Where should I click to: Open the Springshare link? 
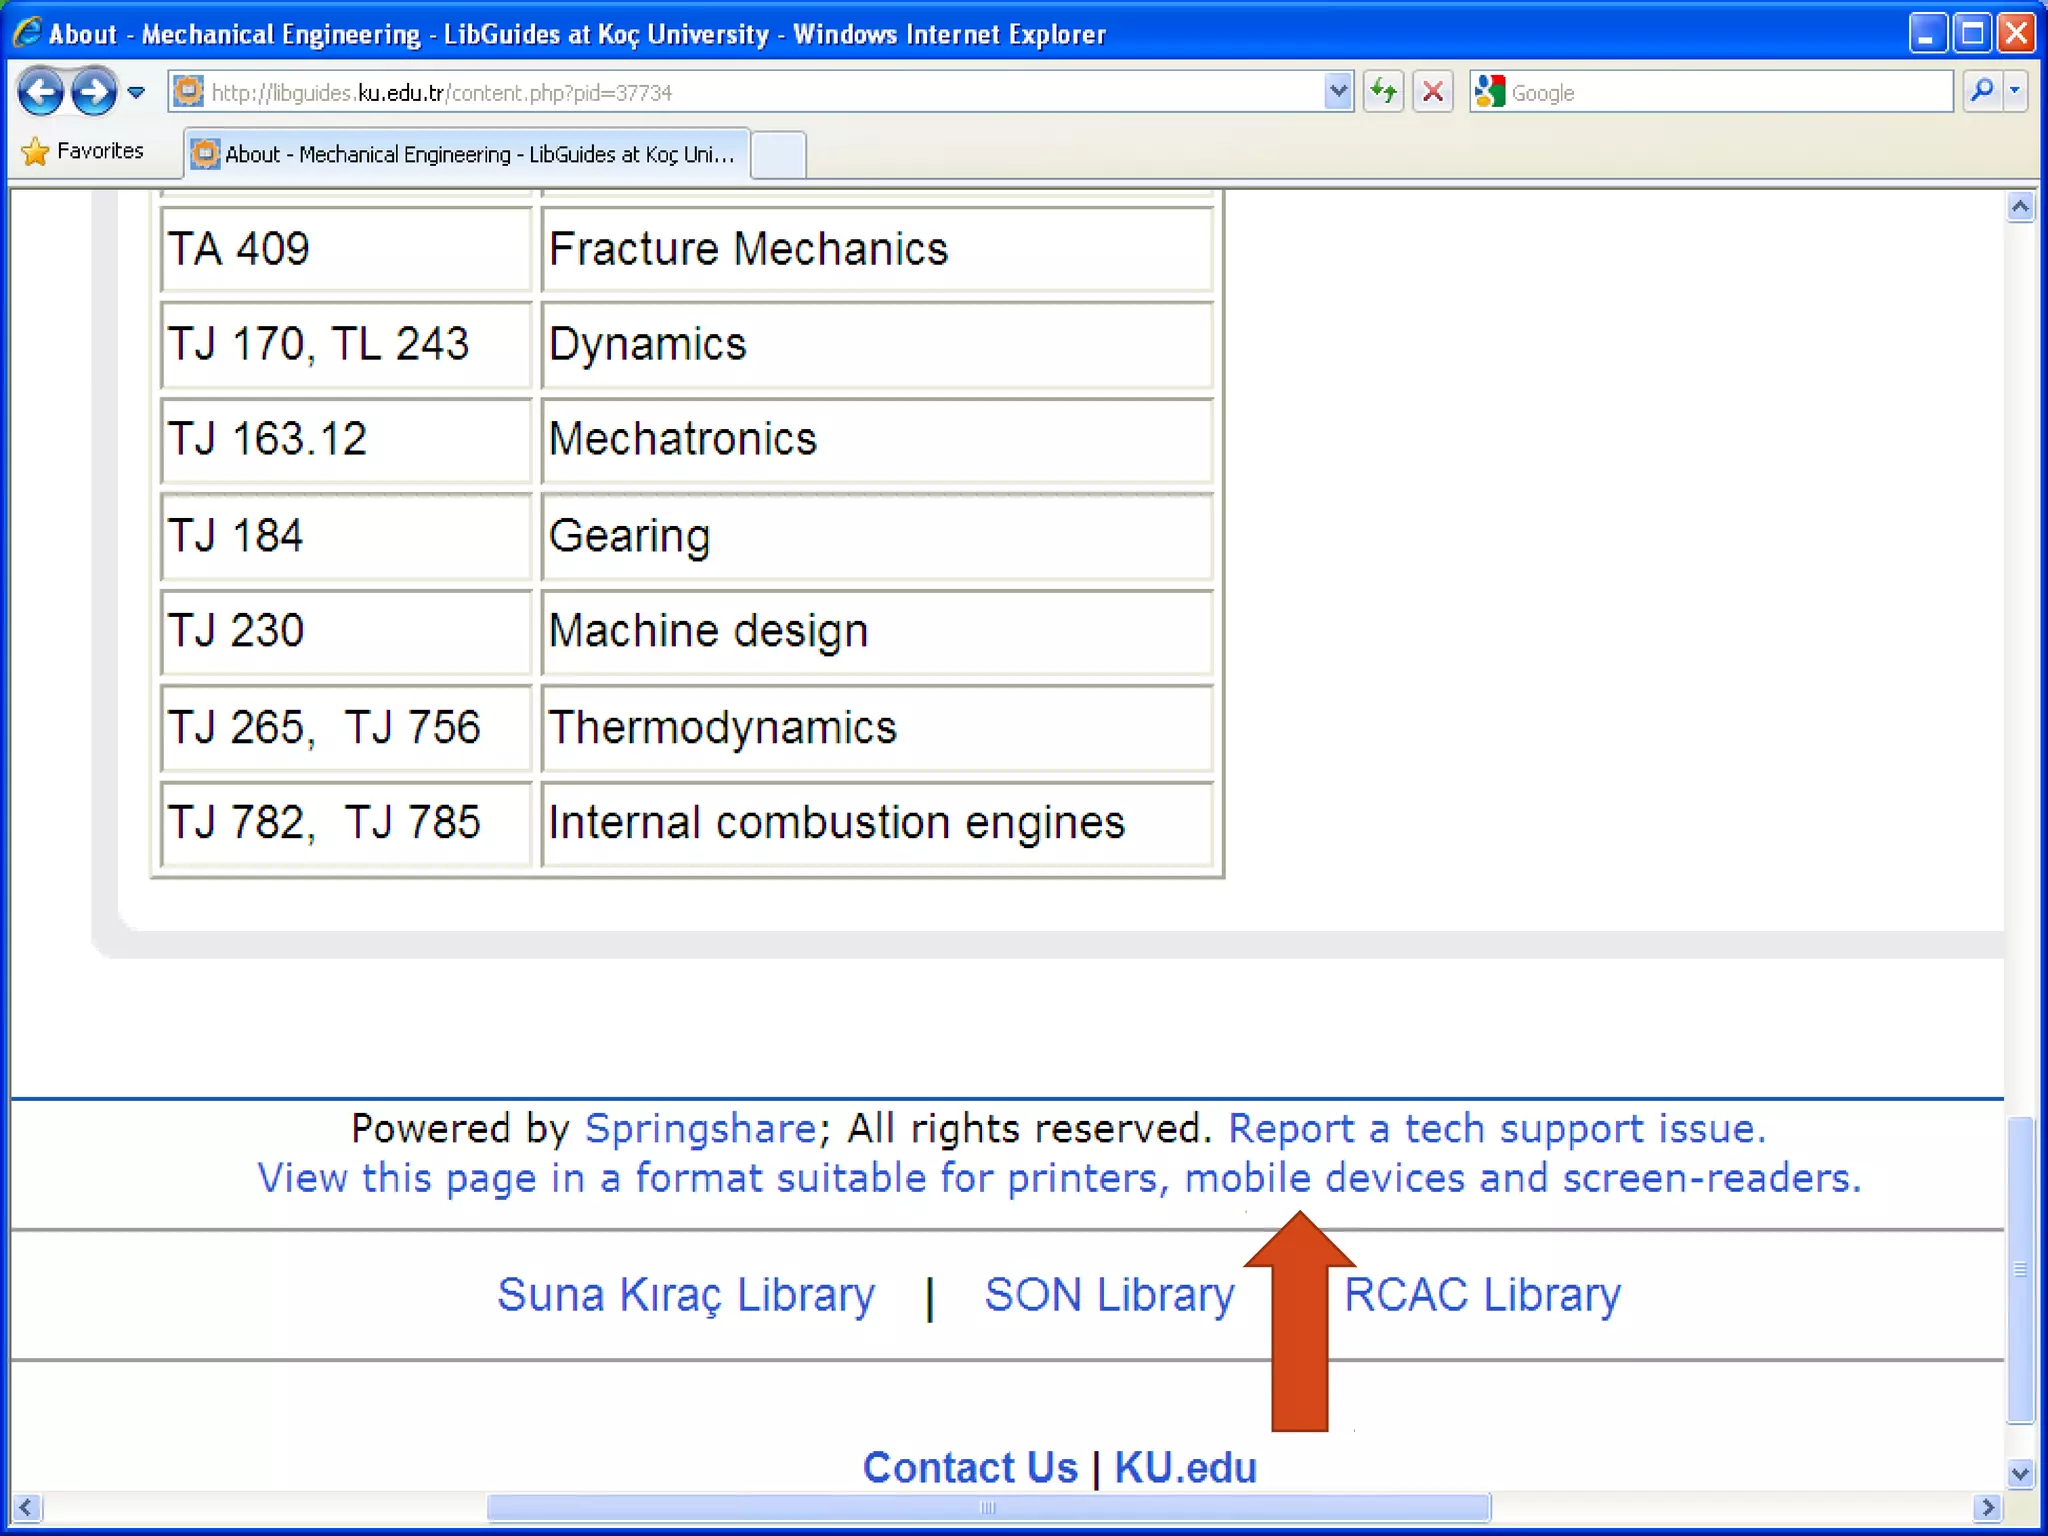(x=700, y=1128)
